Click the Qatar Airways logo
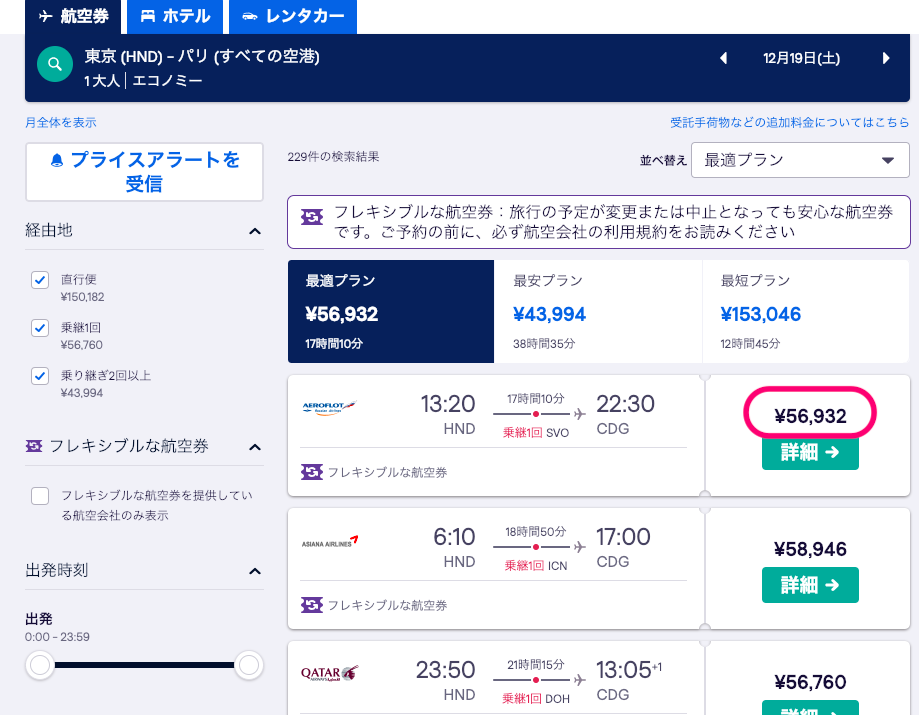This screenshot has width=919, height=715. tap(329, 673)
